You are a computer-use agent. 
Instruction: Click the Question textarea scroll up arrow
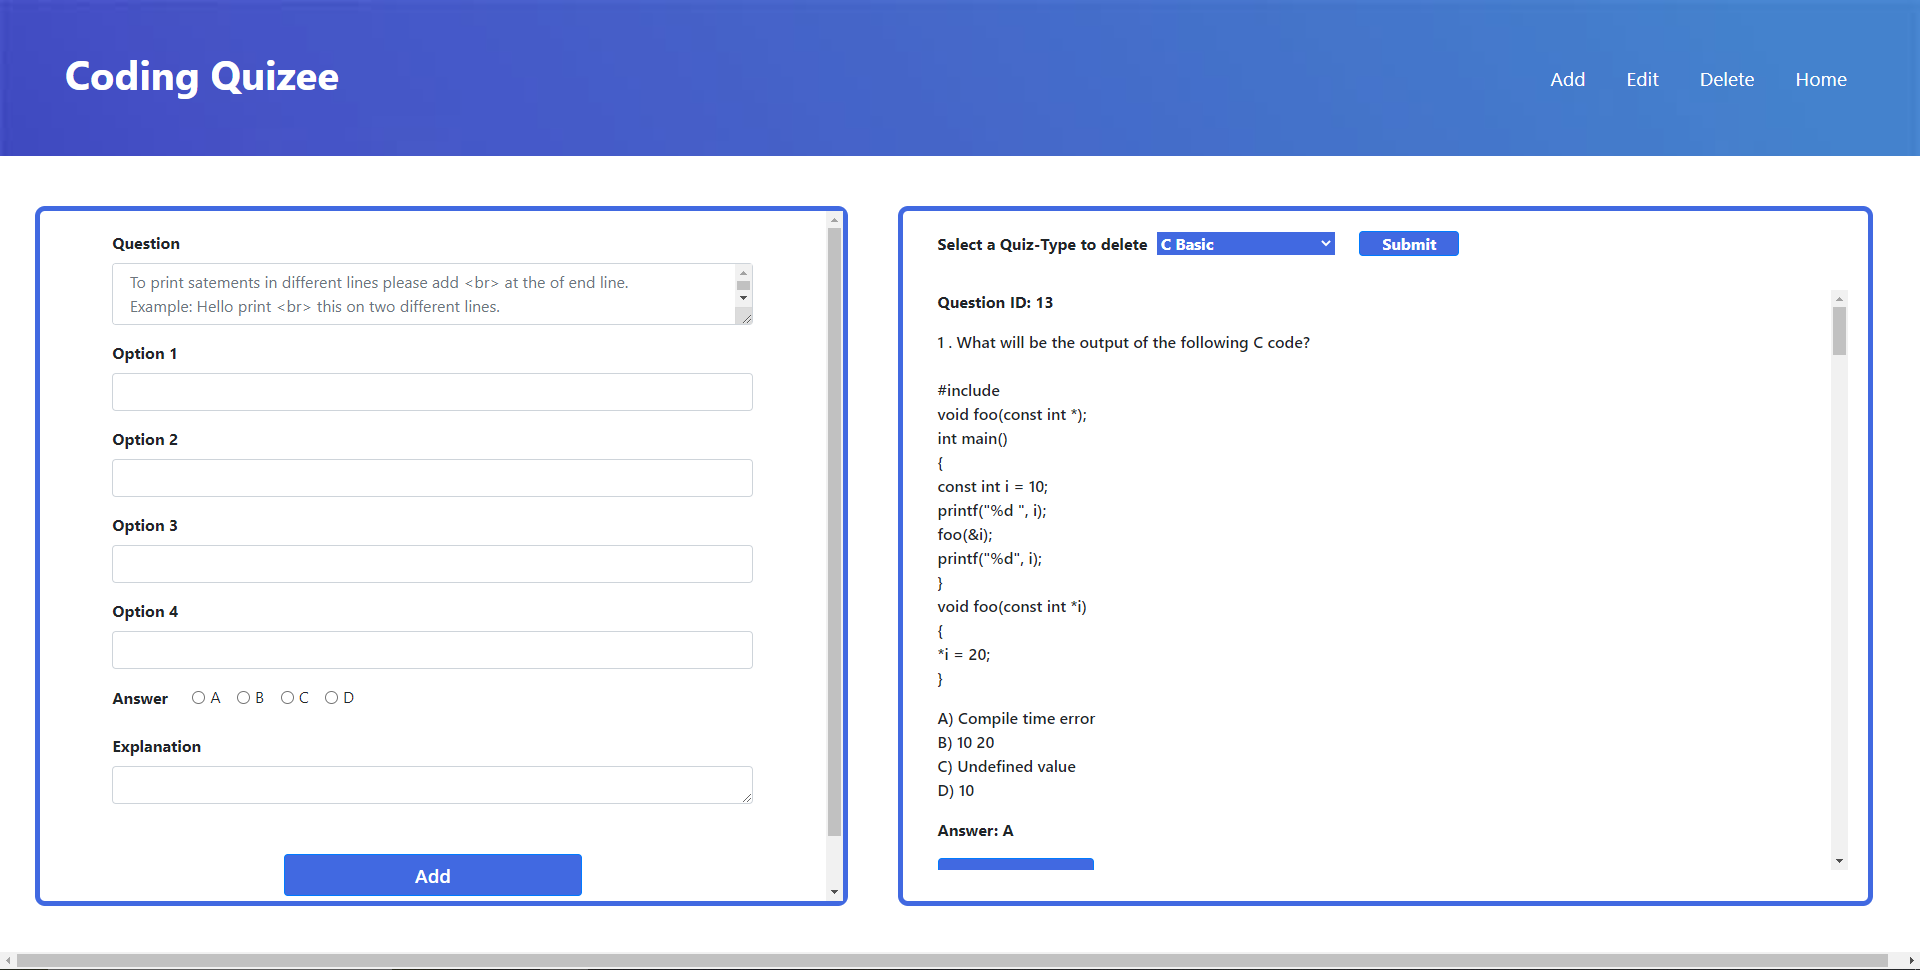click(x=743, y=273)
